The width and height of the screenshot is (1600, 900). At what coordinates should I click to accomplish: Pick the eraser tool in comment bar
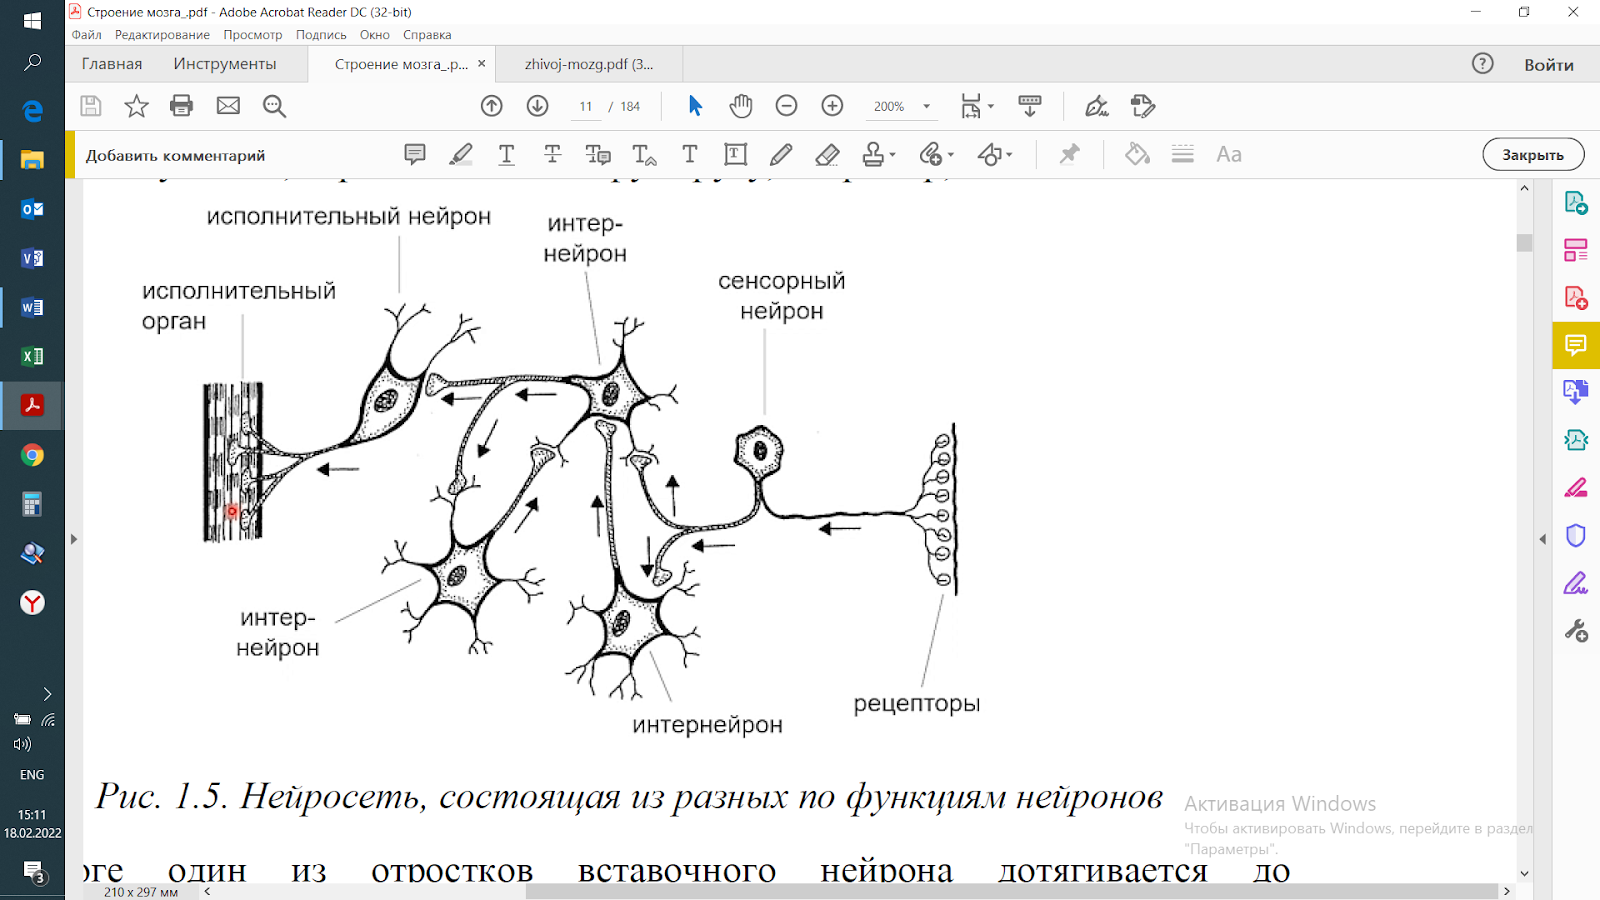(x=827, y=155)
